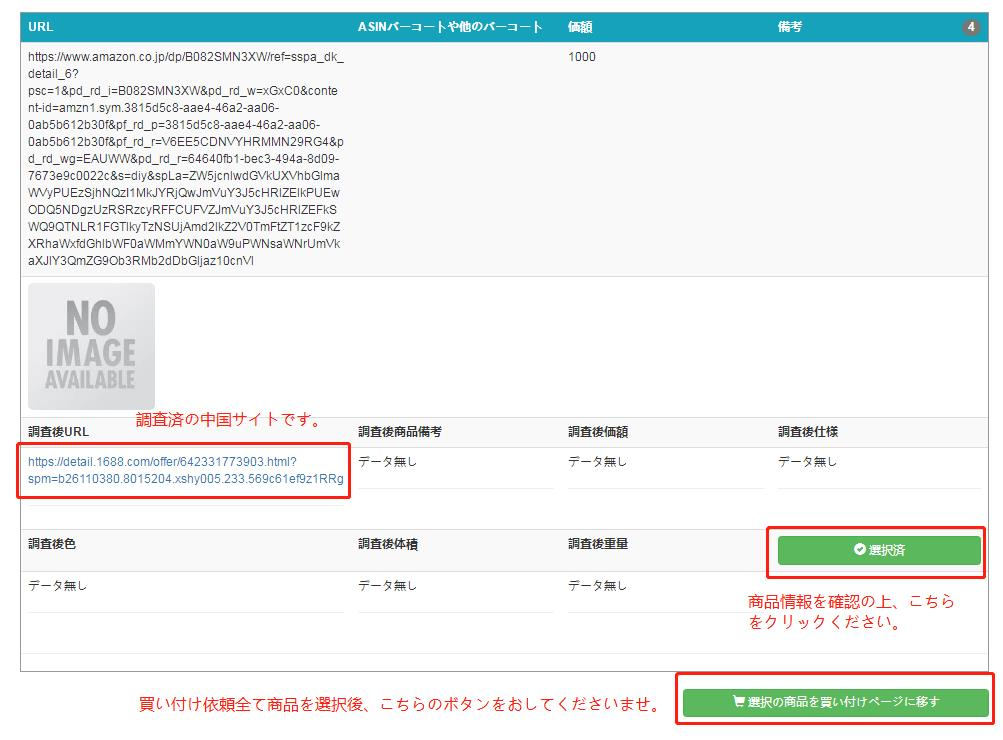Image resolution: width=1003 pixels, height=740 pixels.
Task: Click データ無し under 調査後仕様
Action: click(x=808, y=462)
